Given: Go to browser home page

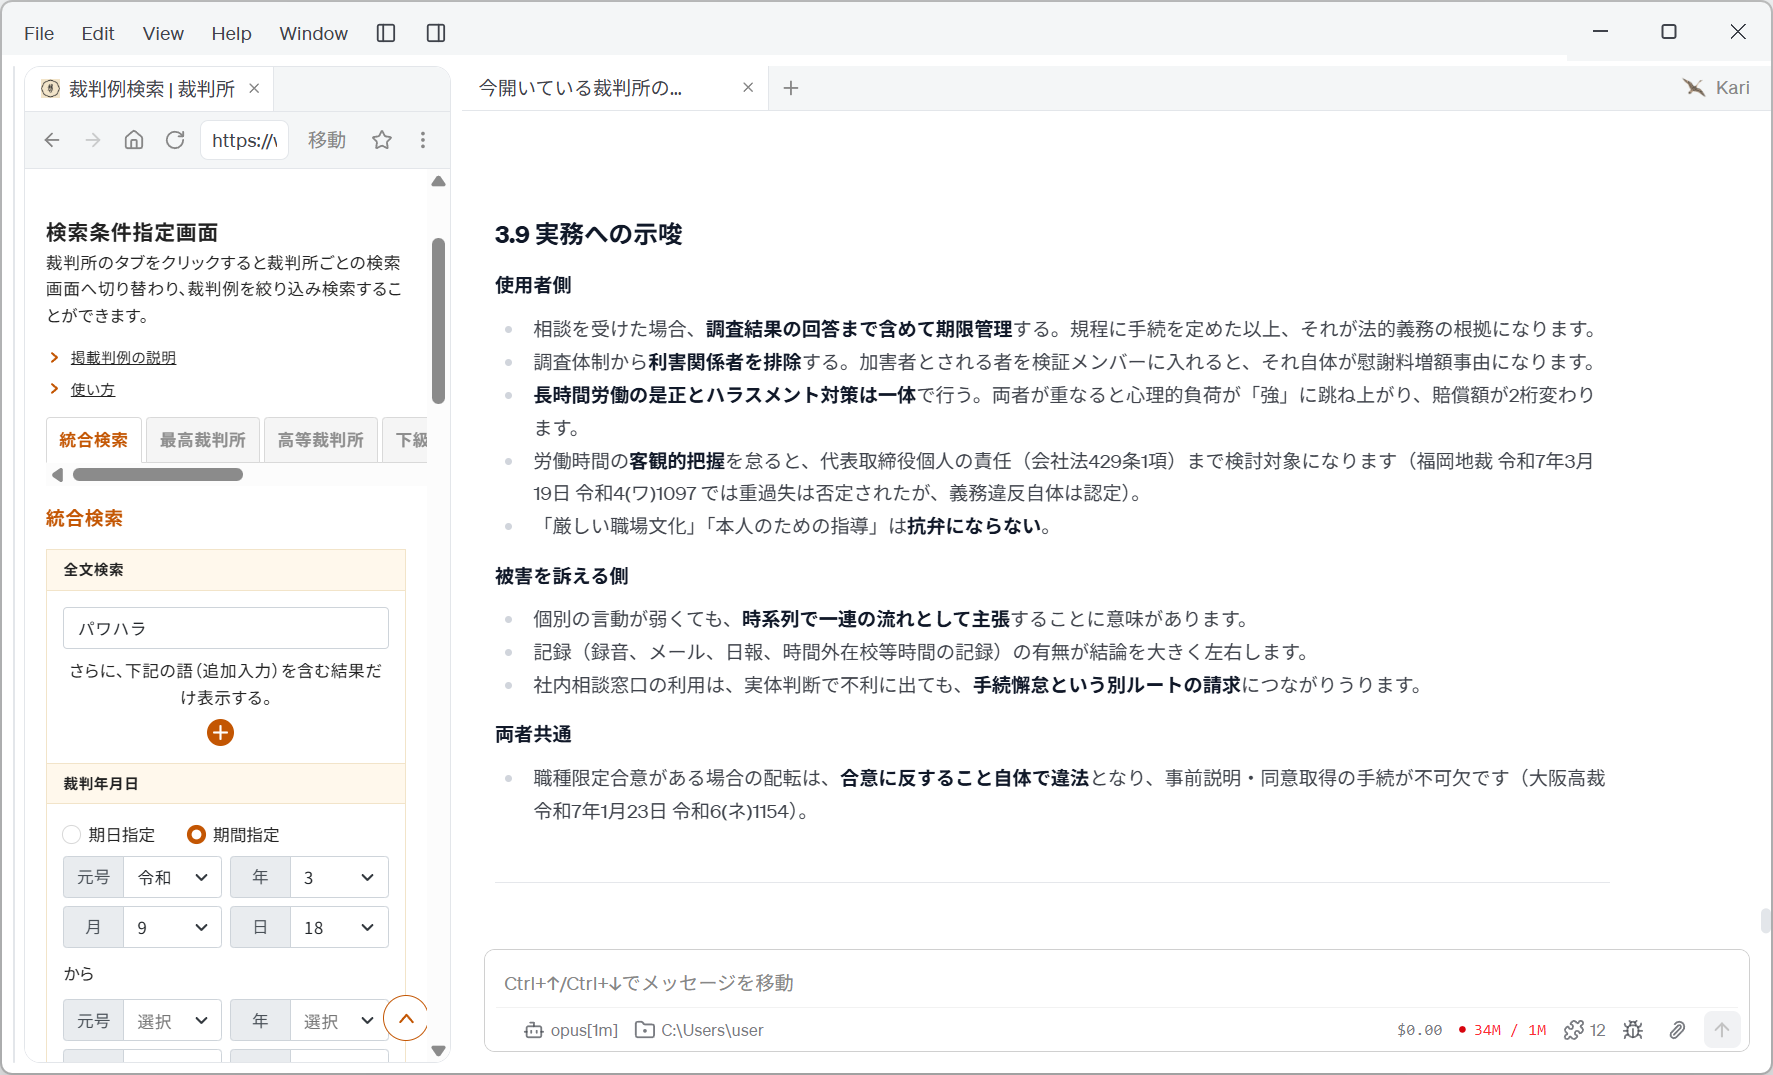Looking at the screenshot, I should pyautogui.click(x=134, y=140).
